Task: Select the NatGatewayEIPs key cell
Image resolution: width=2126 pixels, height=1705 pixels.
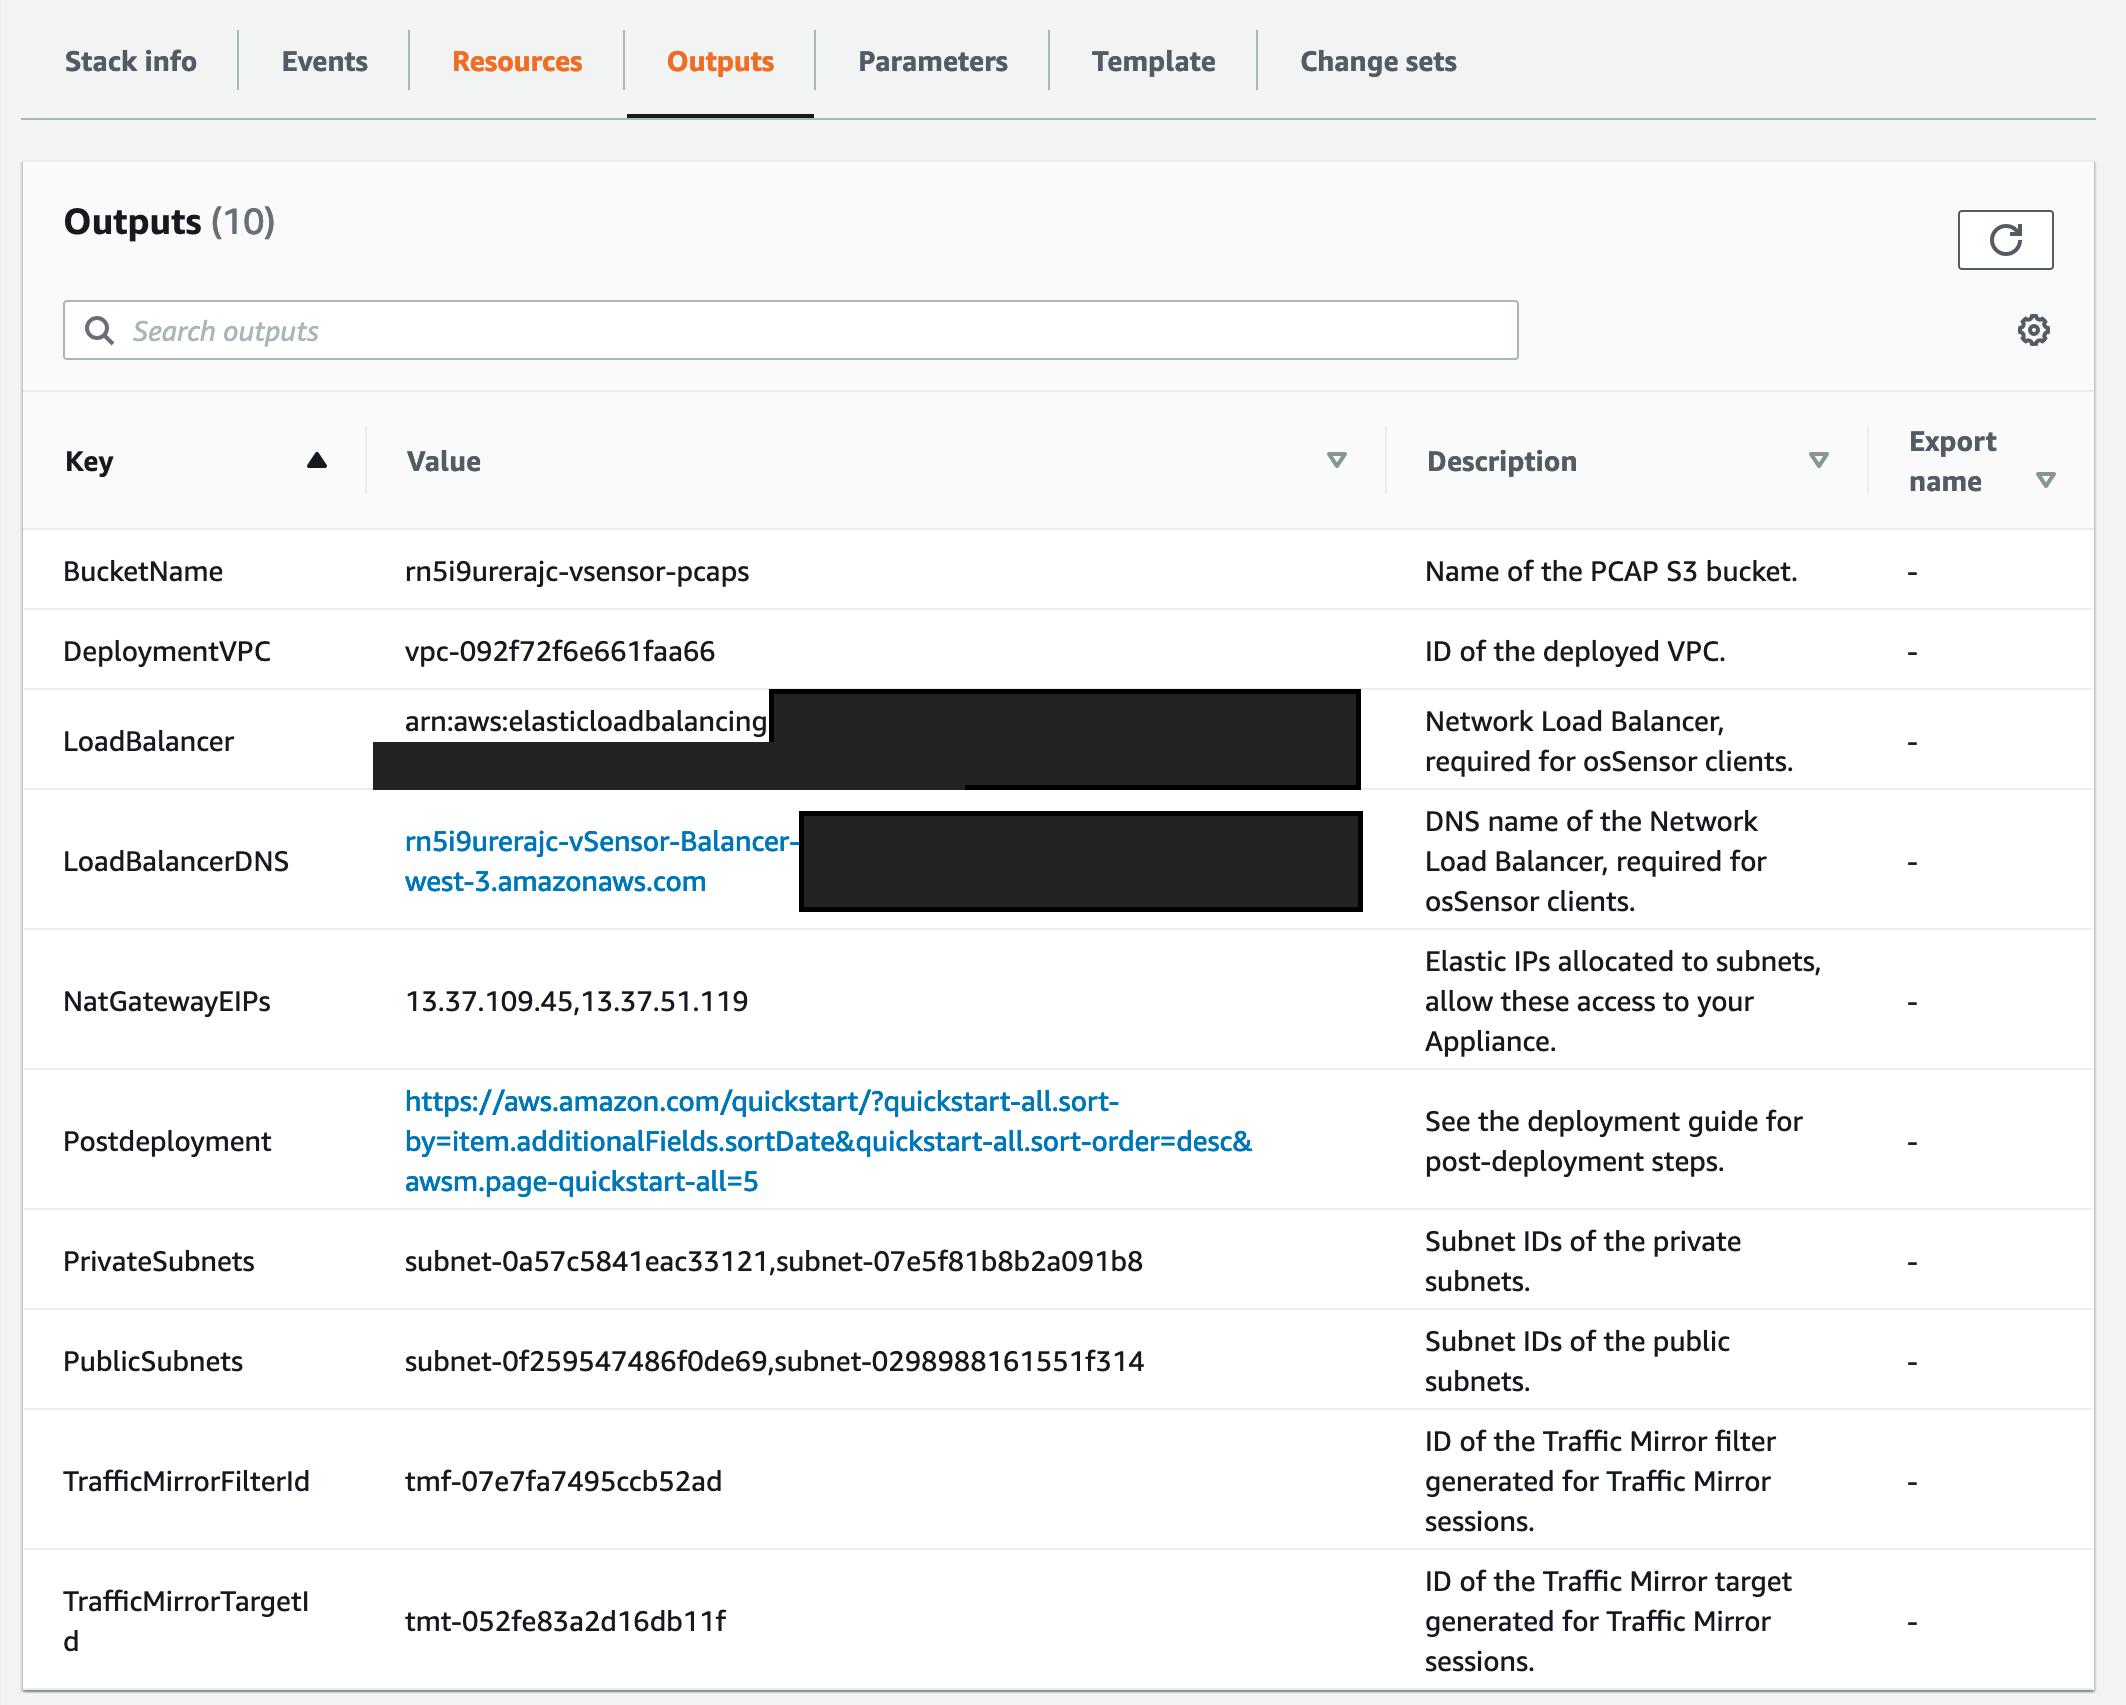Action: click(167, 1001)
